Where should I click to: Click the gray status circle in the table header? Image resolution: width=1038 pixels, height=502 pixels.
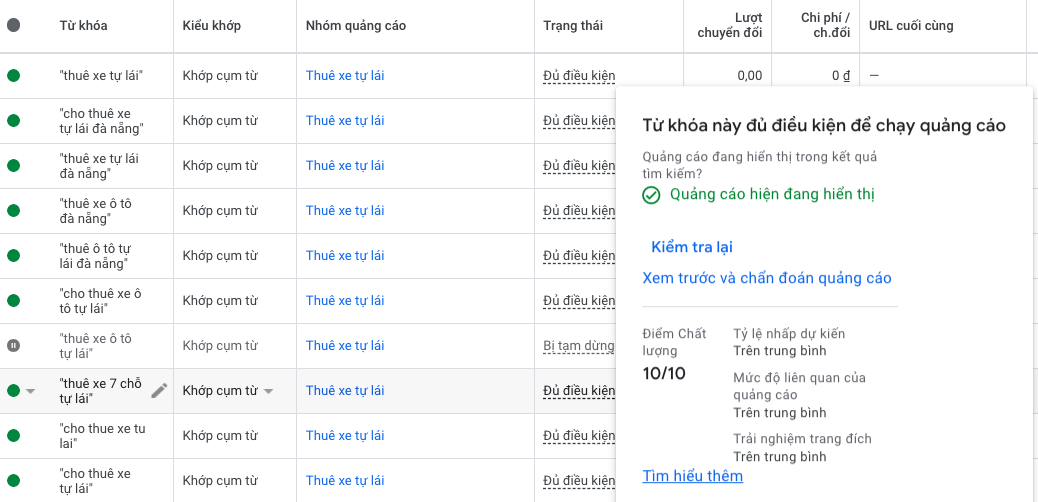(13, 26)
